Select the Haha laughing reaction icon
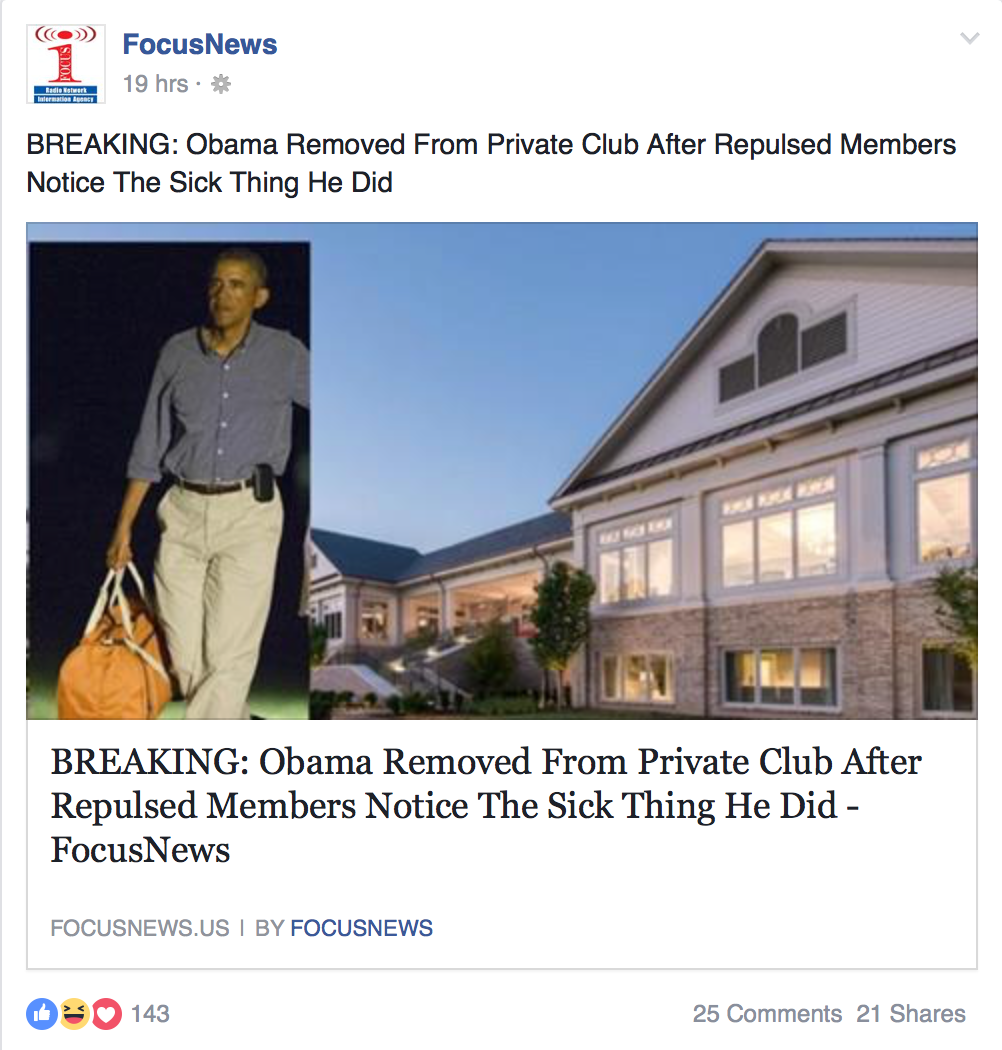Screen dimensions: 1002x1050 [x=74, y=1014]
